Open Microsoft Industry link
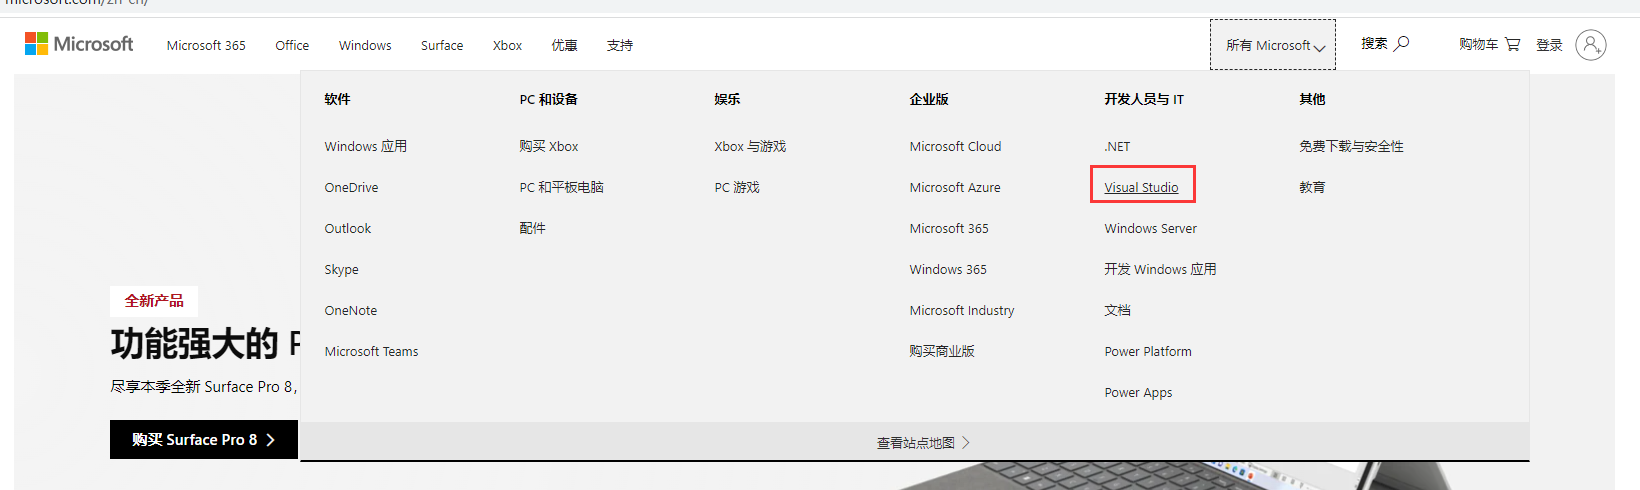The width and height of the screenshot is (1640, 490). [962, 310]
